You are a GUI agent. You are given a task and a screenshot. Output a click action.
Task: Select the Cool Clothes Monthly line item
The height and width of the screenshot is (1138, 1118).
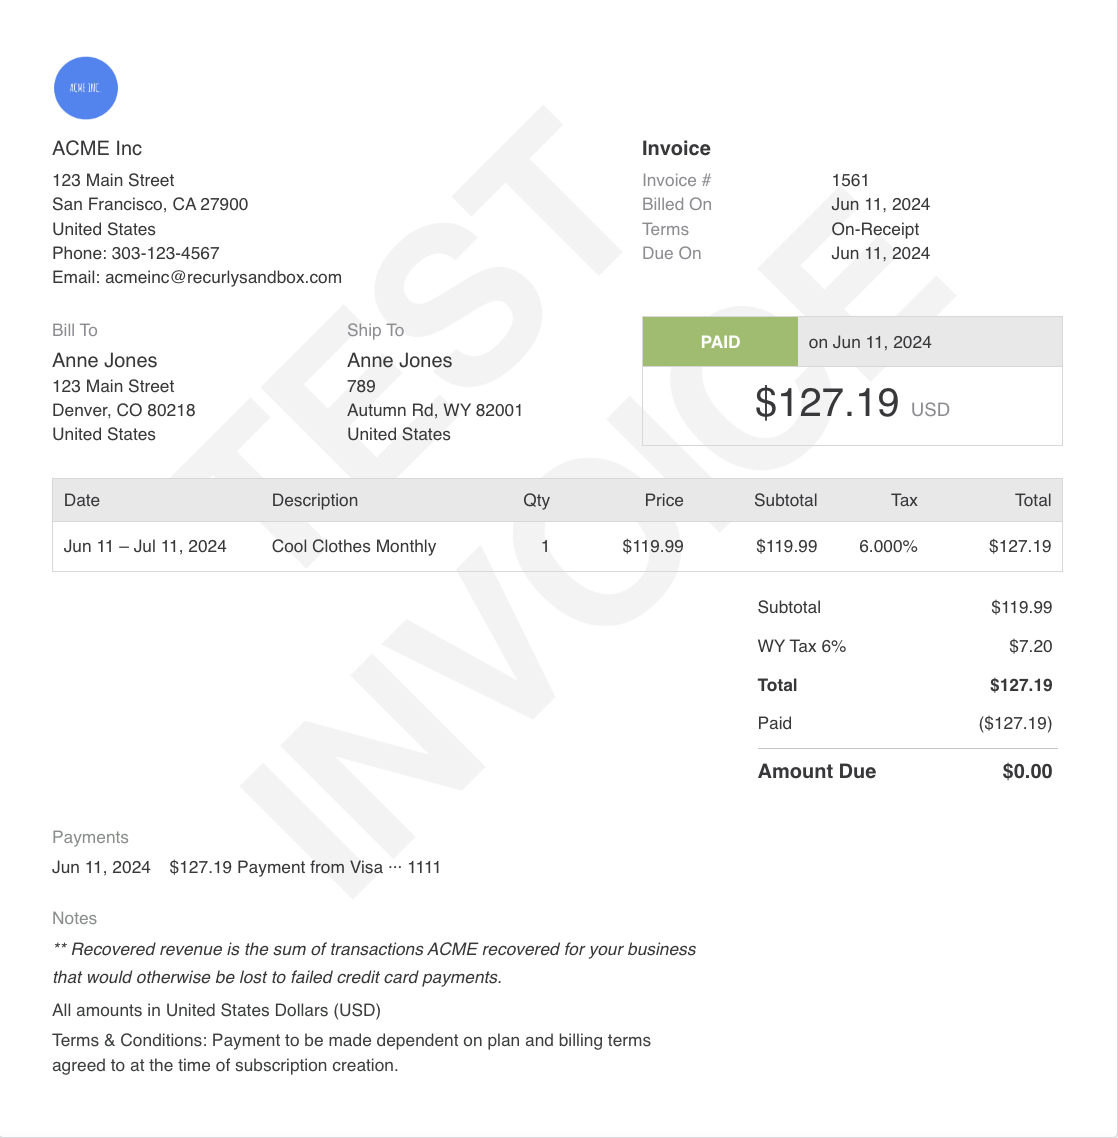click(x=557, y=547)
